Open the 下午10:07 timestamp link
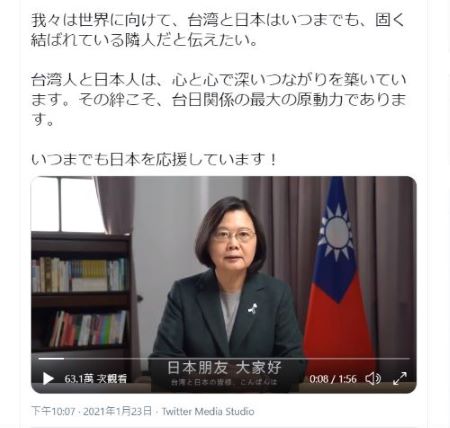The image size is (450, 428). pyautogui.click(x=53, y=411)
